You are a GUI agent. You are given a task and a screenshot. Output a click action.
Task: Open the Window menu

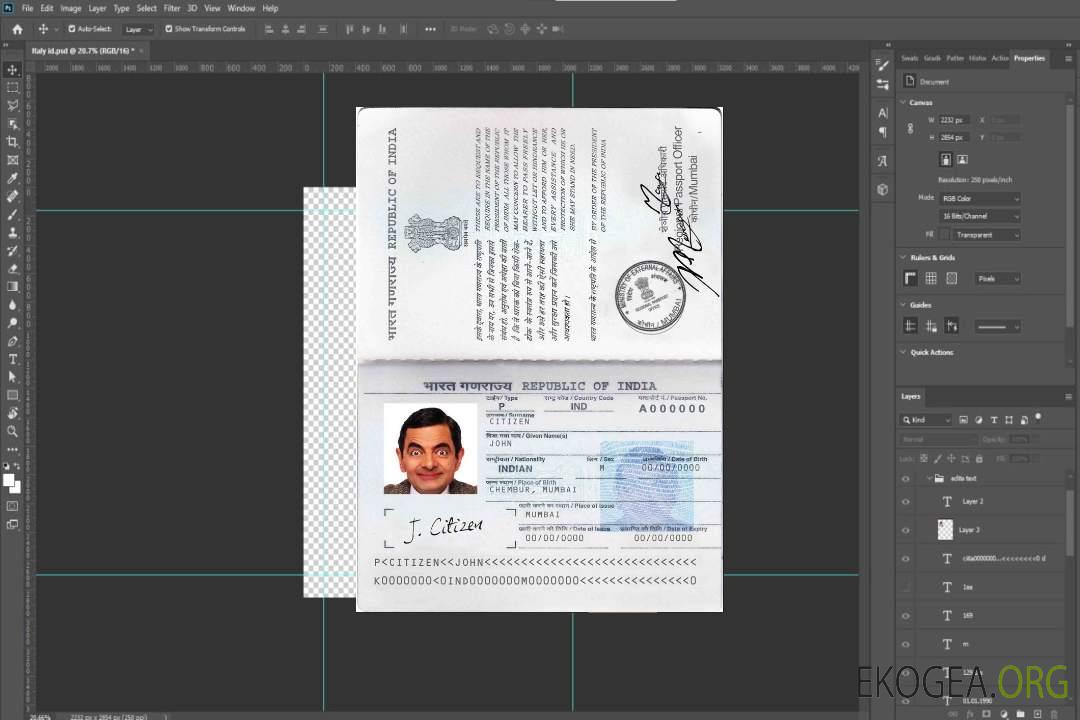coord(241,8)
